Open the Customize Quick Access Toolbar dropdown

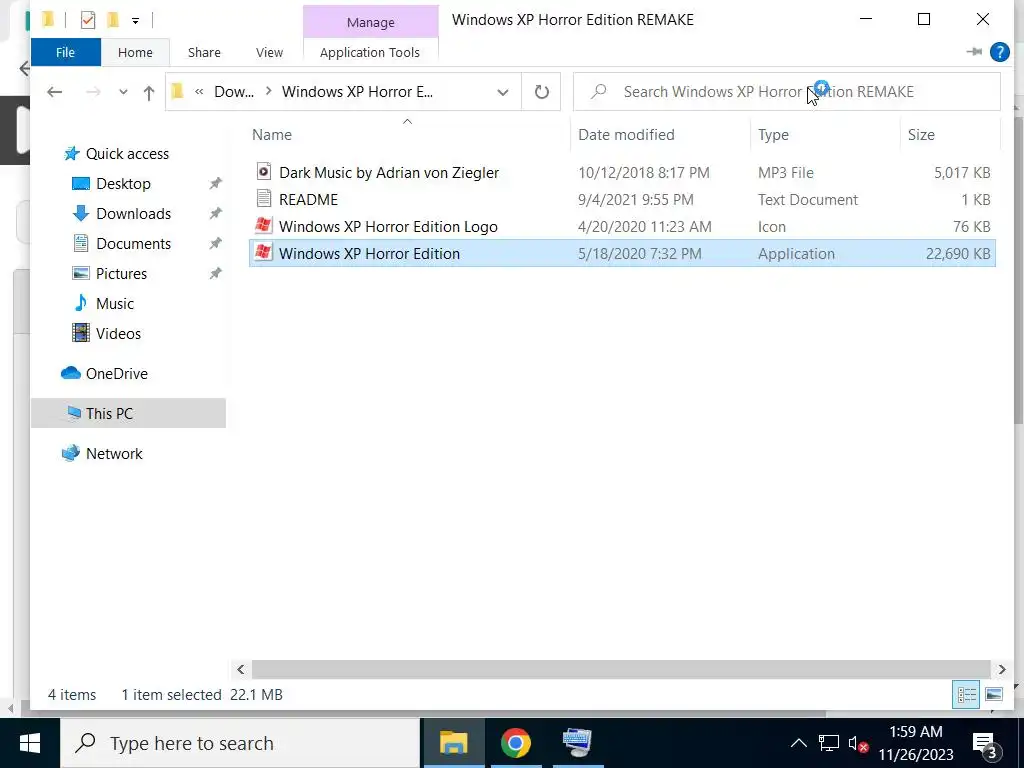(135, 21)
